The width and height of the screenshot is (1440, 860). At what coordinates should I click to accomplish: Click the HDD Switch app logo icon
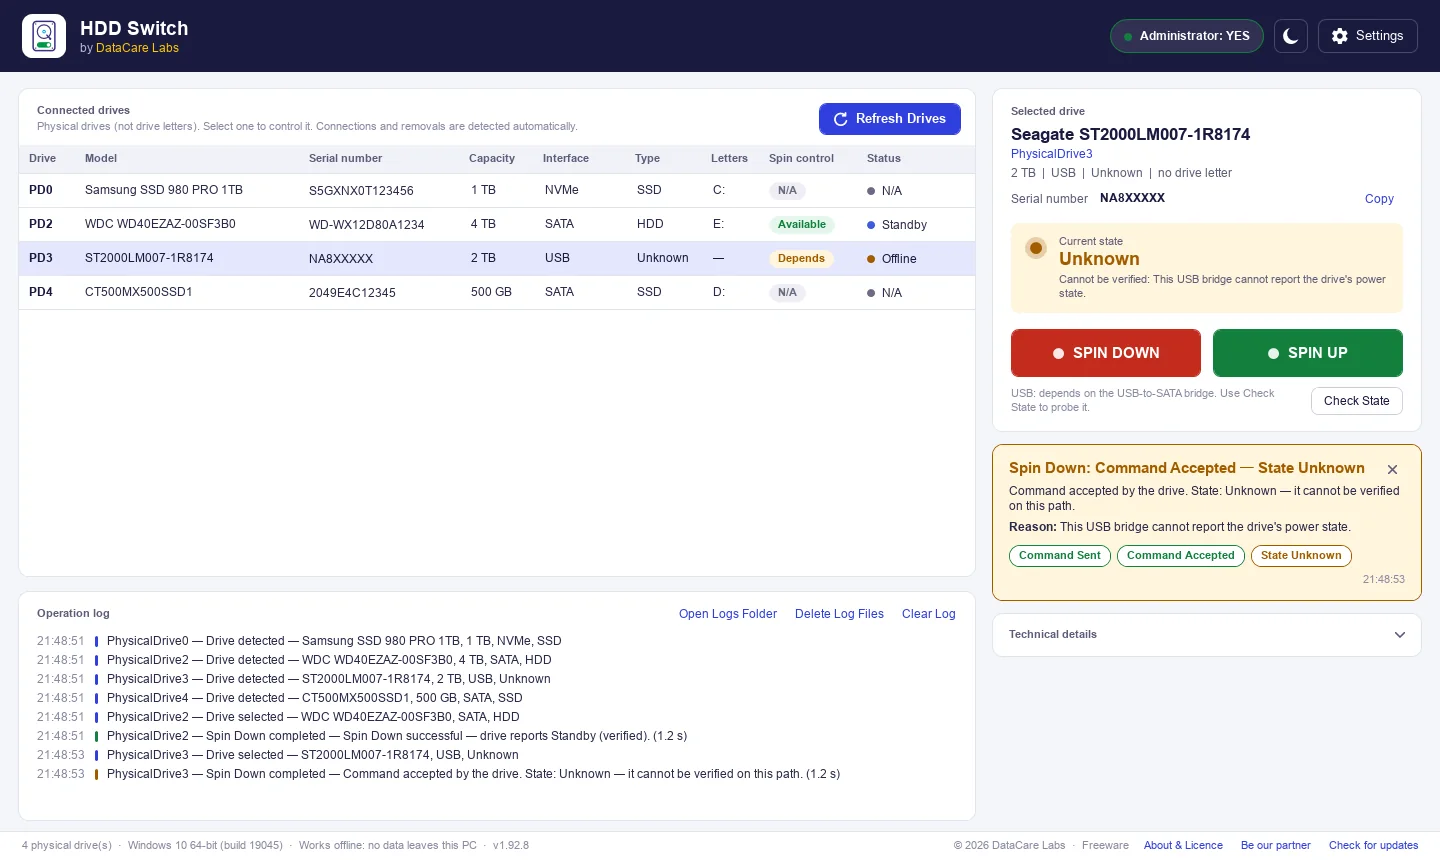pyautogui.click(x=44, y=36)
